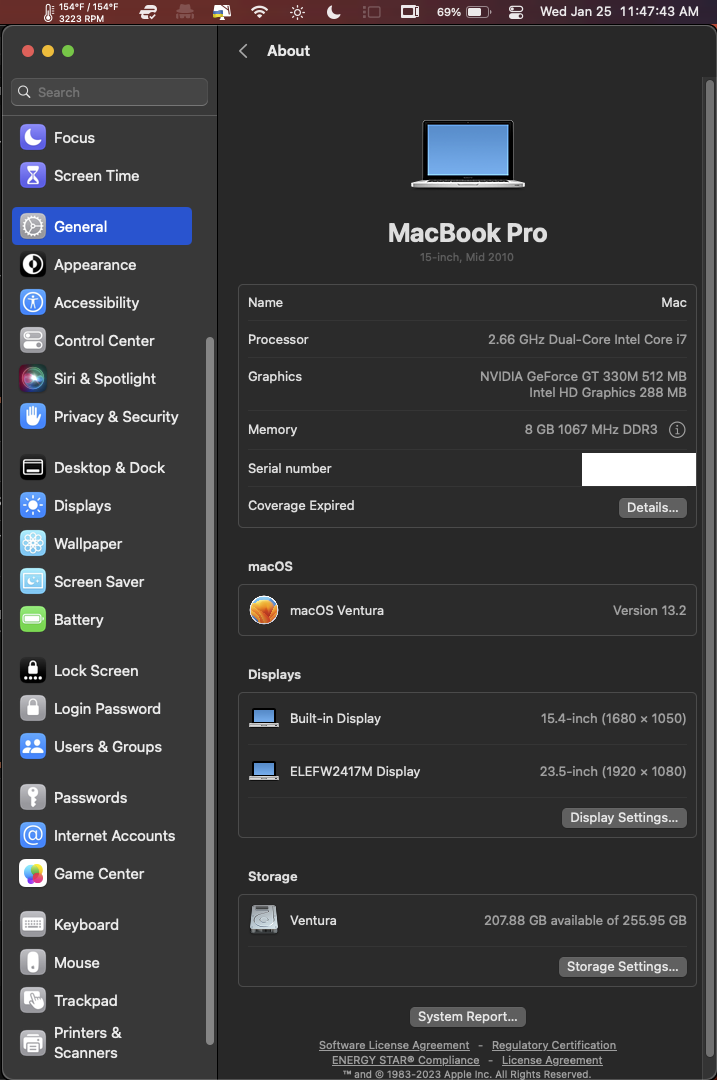This screenshot has width=717, height=1080.
Task: Open the Control Center icon
Action: [32, 340]
